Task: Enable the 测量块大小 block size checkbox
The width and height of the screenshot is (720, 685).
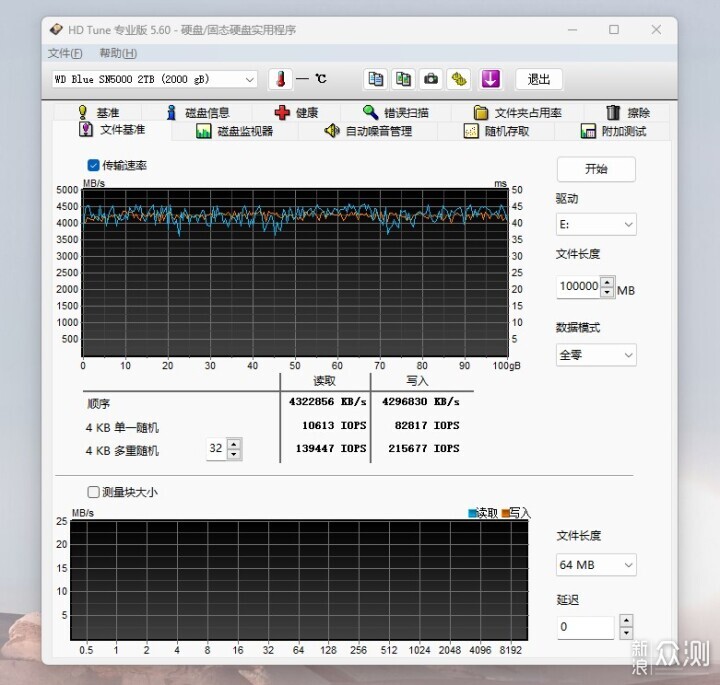Action: [x=93, y=492]
